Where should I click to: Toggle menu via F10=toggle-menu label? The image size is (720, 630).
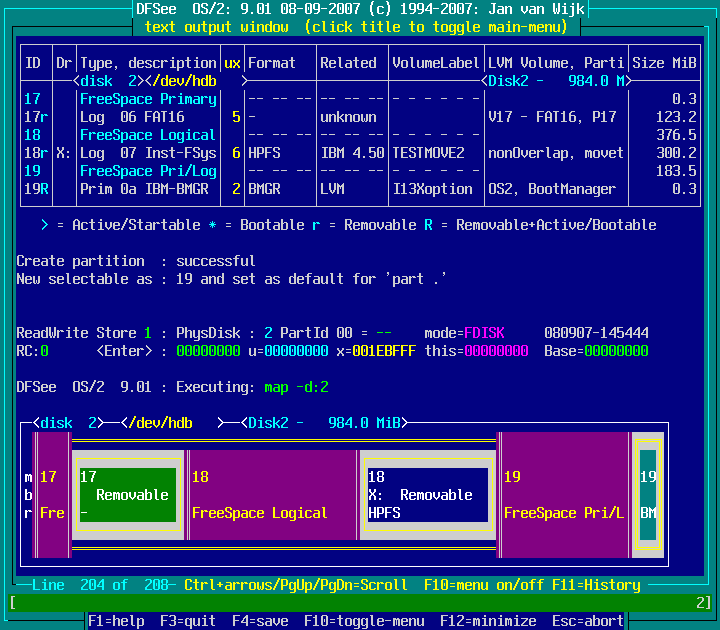point(364,621)
